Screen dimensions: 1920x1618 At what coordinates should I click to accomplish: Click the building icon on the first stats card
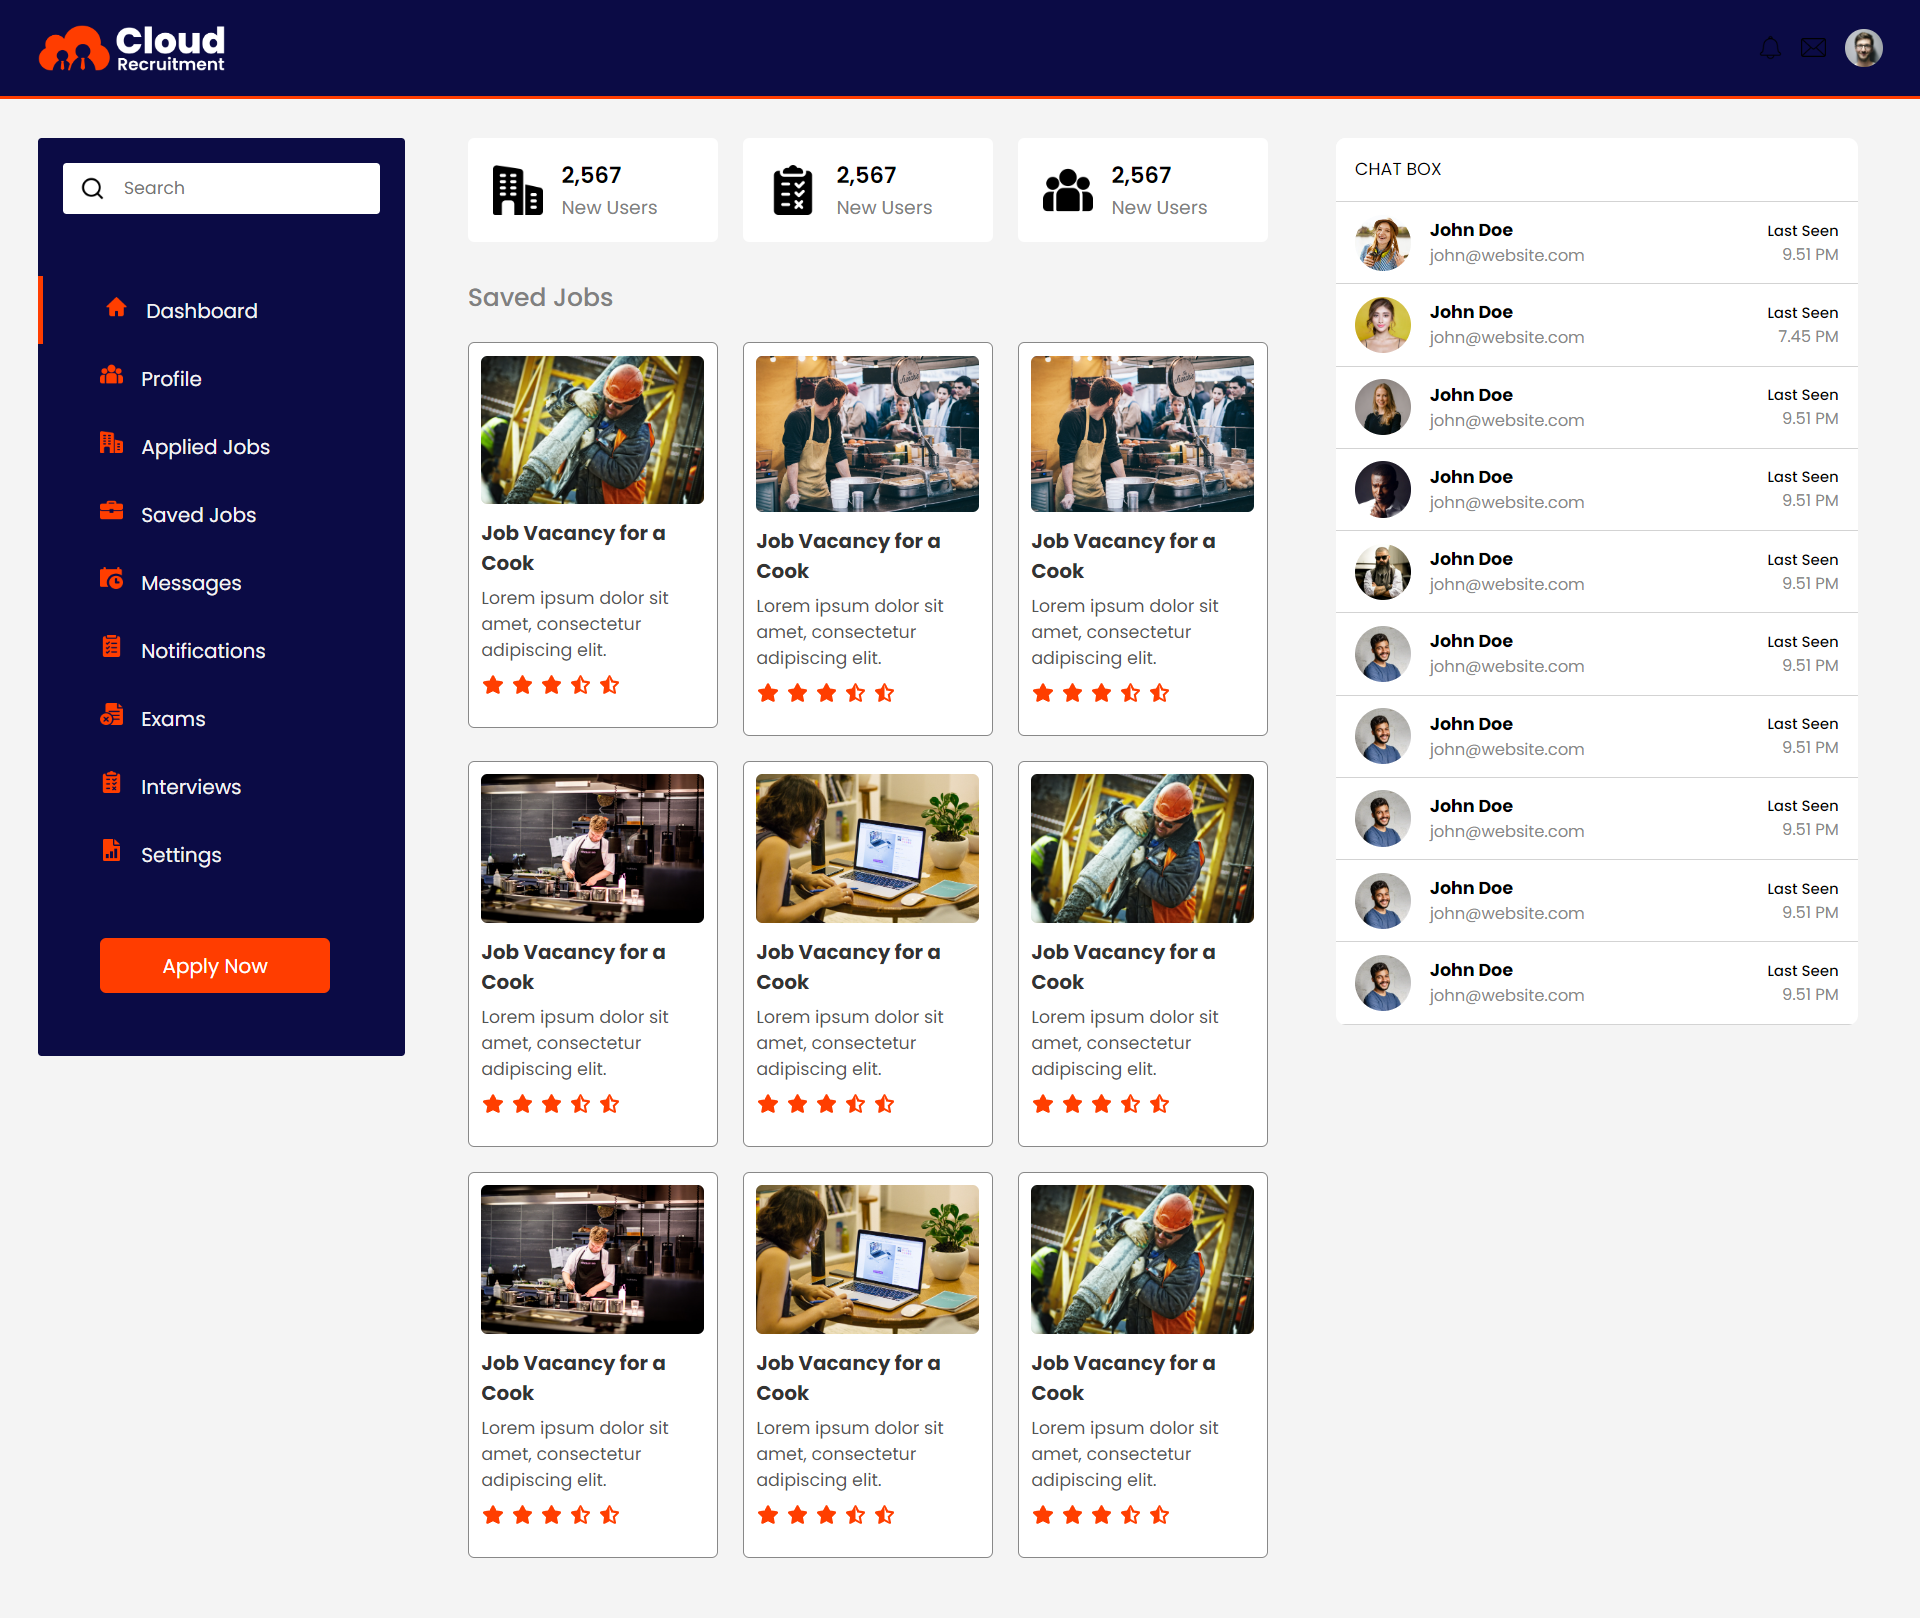point(516,190)
